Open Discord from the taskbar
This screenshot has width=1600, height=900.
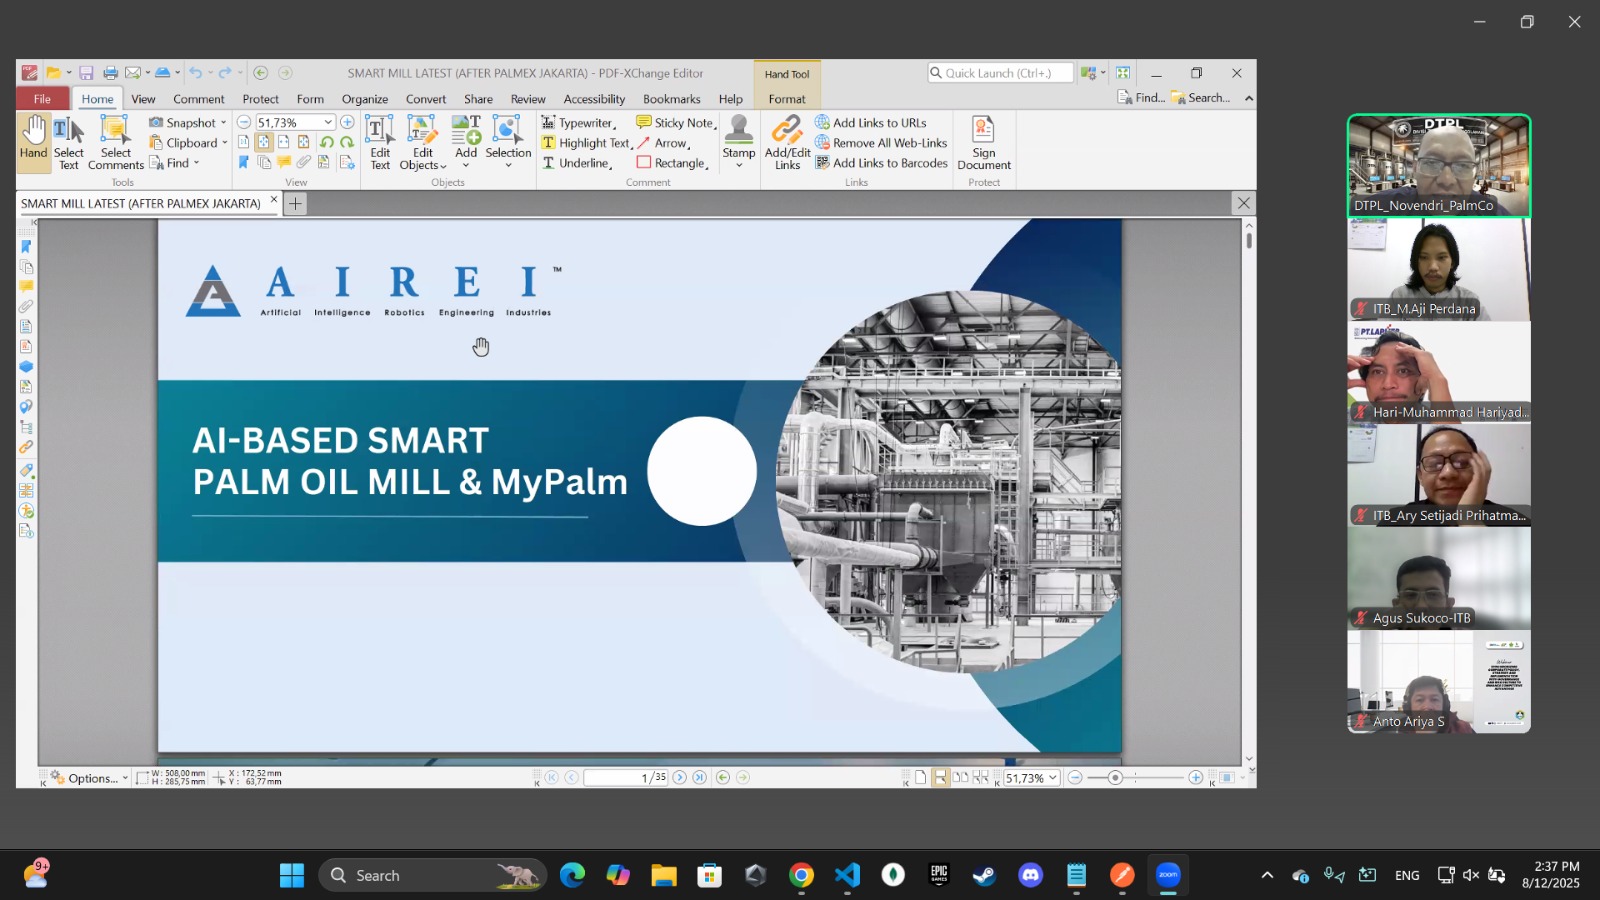click(1030, 875)
